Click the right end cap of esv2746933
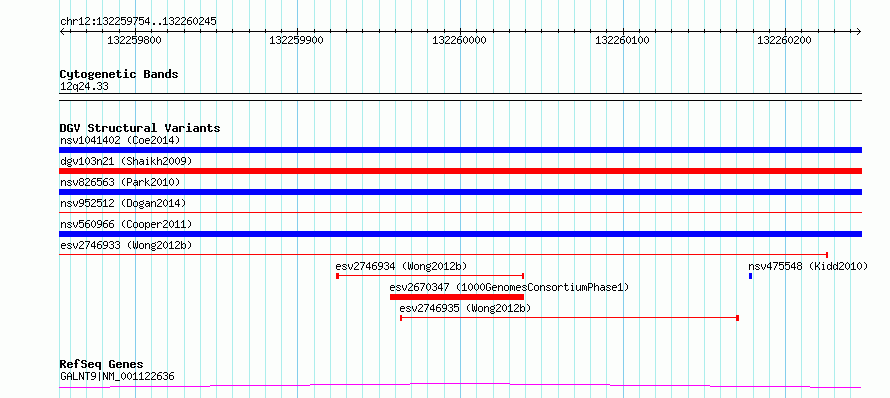Screen dimensions: 890x398 pyautogui.click(x=827, y=254)
